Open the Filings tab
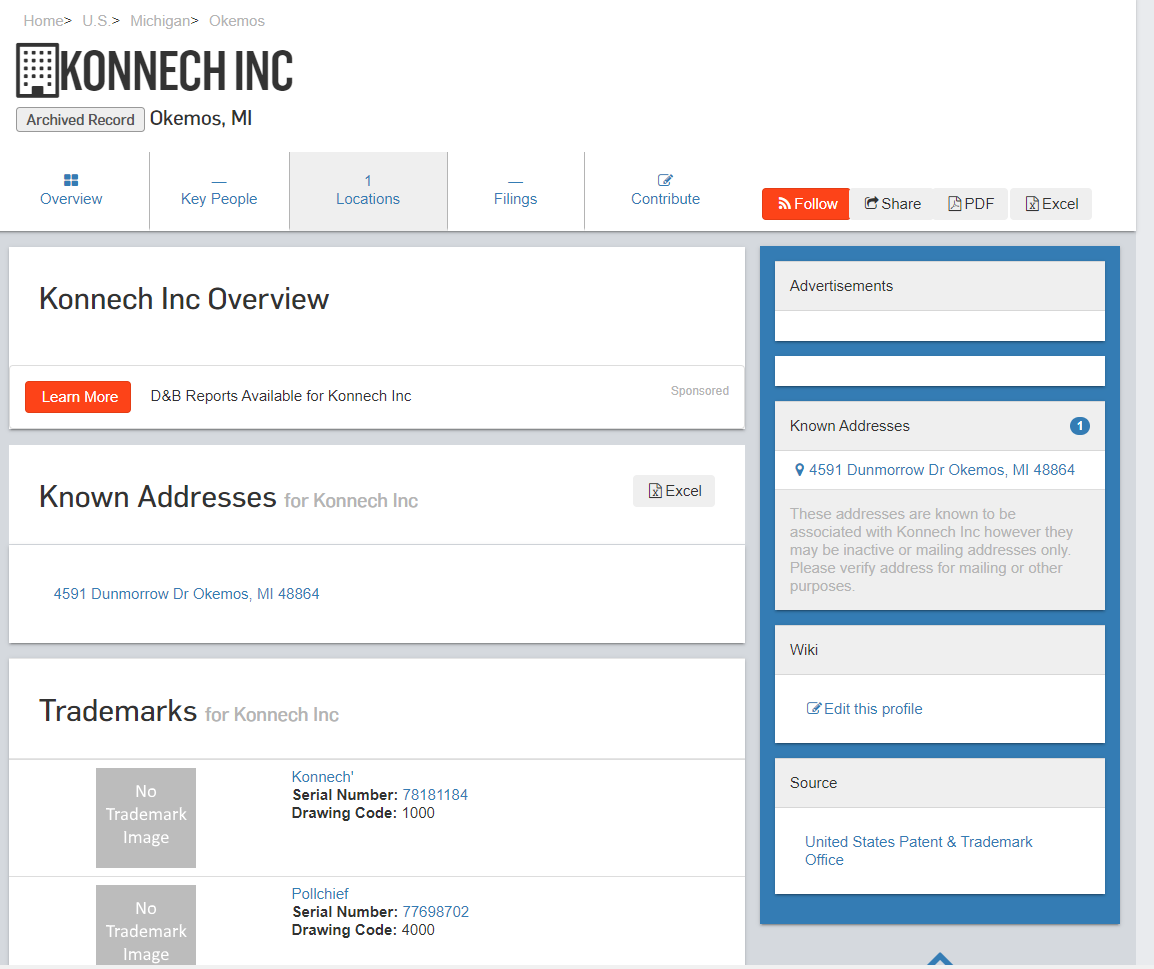Viewport: 1154px width, 969px height. (x=515, y=191)
